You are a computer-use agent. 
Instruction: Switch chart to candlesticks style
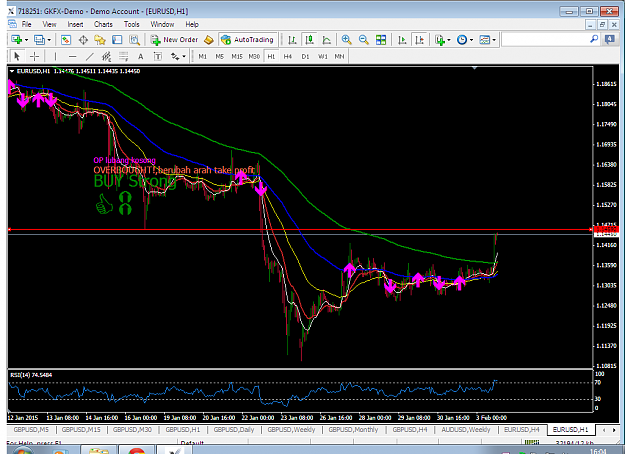click(x=309, y=39)
